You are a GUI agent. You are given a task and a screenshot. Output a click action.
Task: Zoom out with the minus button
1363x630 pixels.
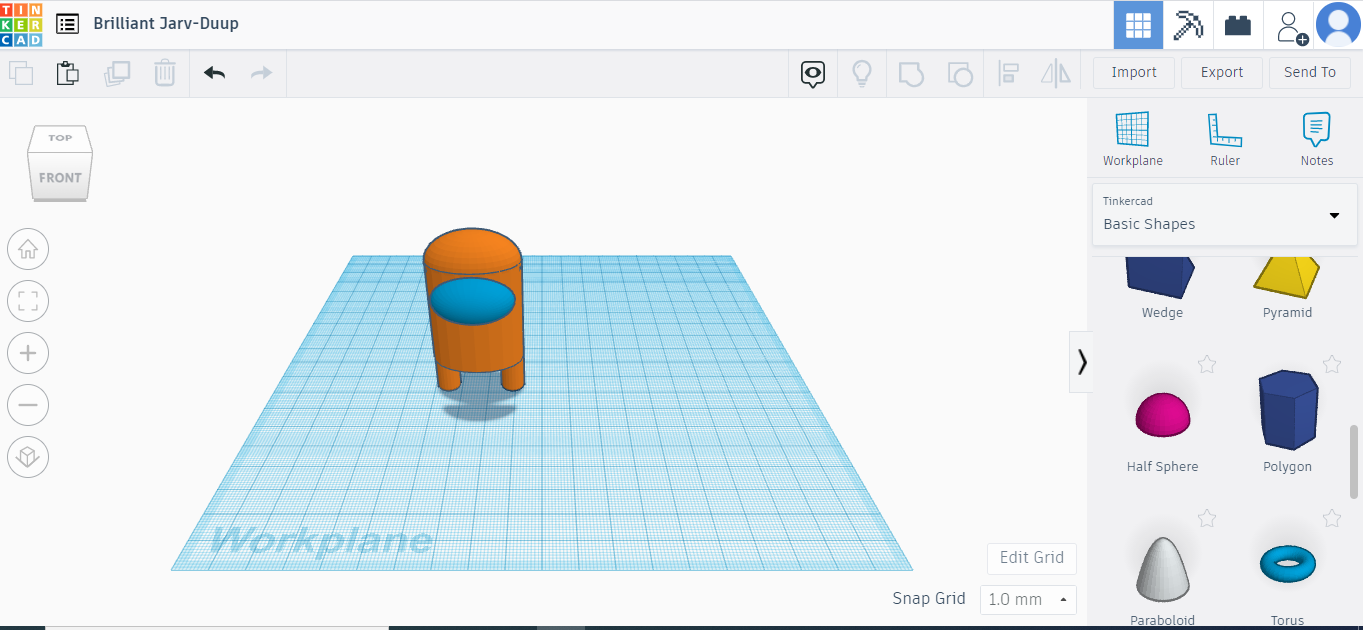(28, 405)
